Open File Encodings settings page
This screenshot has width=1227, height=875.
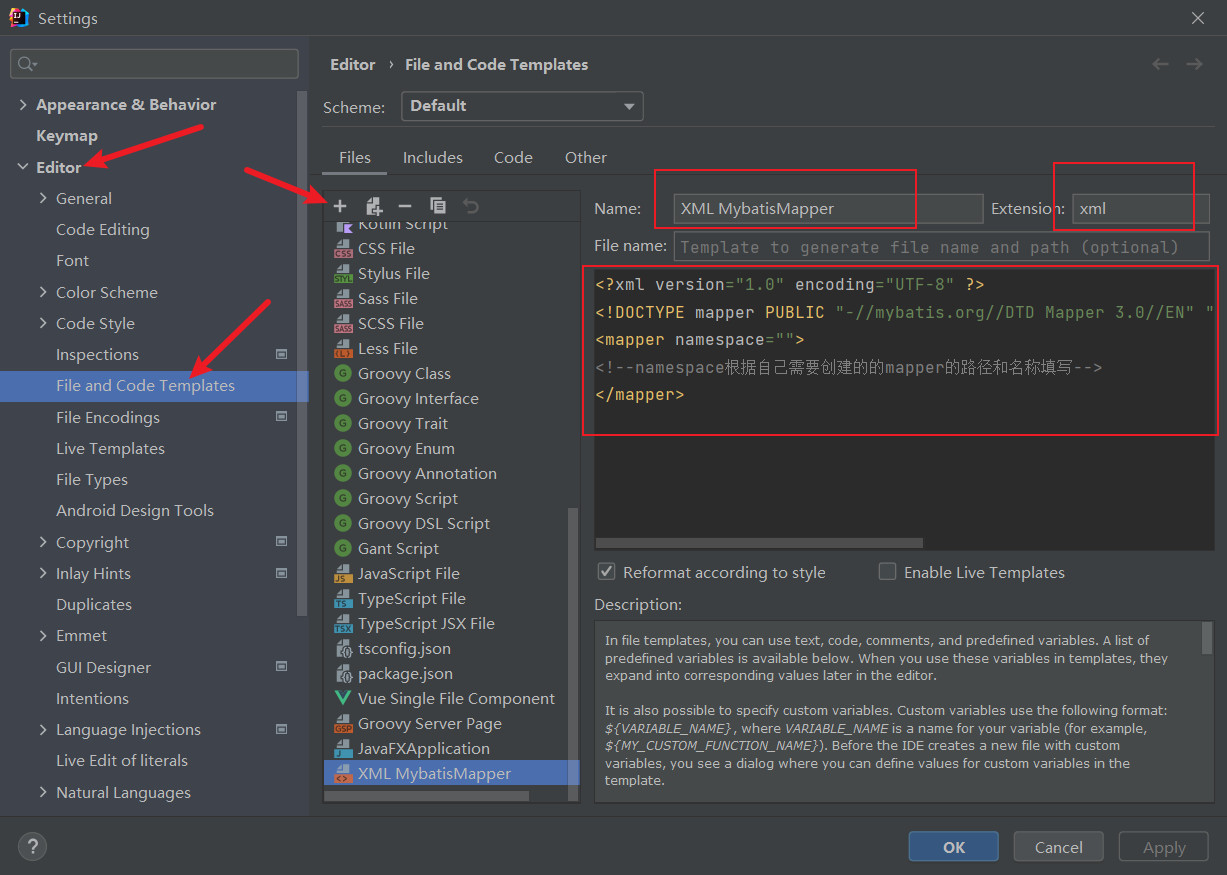click(x=108, y=418)
